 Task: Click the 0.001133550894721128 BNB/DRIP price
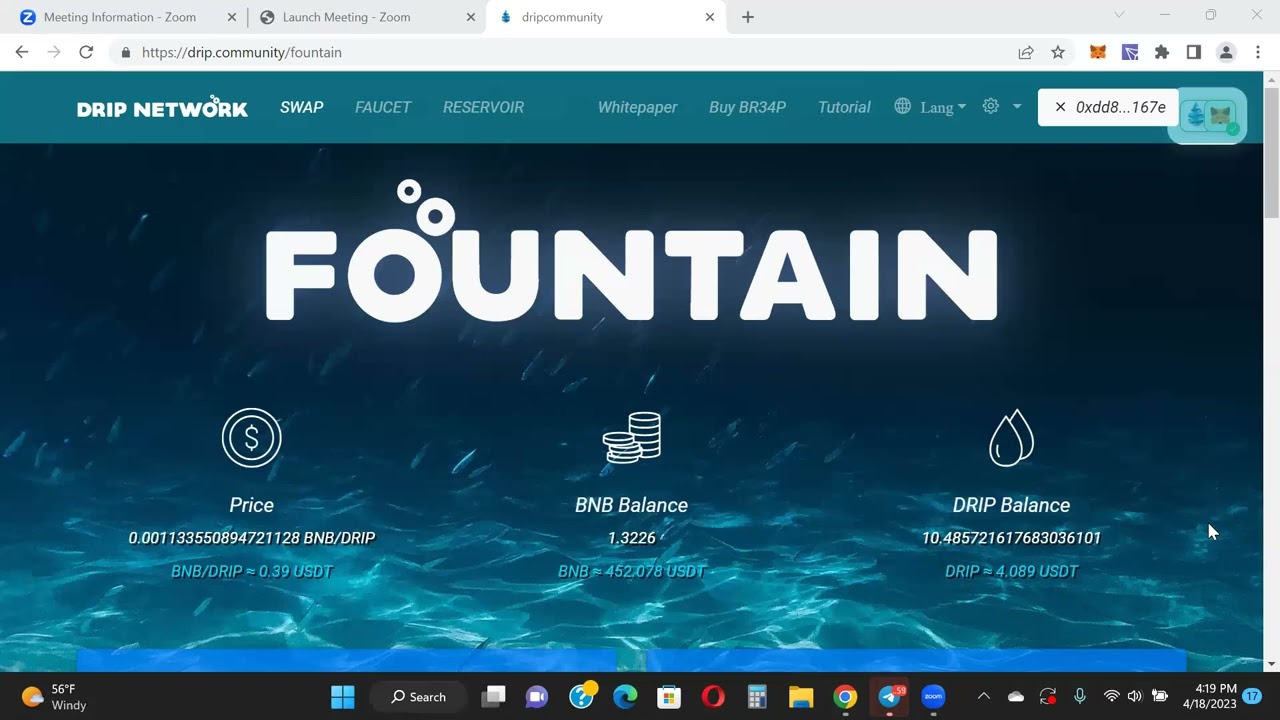point(252,538)
